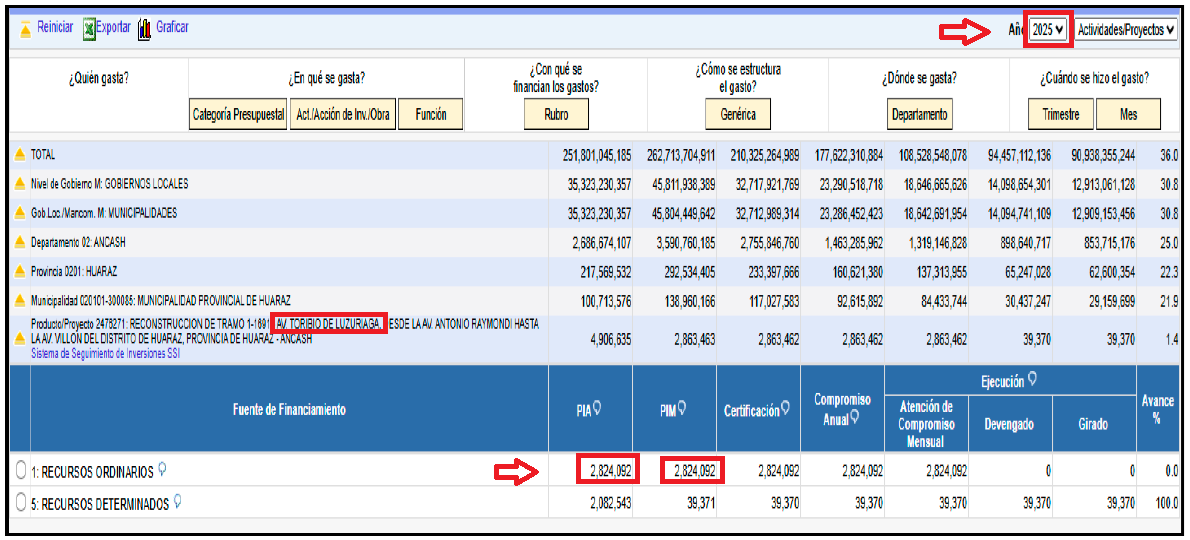Click Provincia 0201: HUARAZ text
The image size is (1190, 540).
[x=72, y=272]
